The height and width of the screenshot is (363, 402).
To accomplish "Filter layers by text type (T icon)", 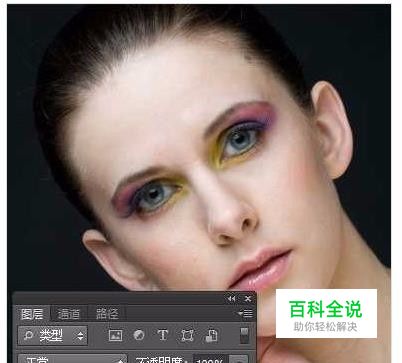I will [162, 335].
